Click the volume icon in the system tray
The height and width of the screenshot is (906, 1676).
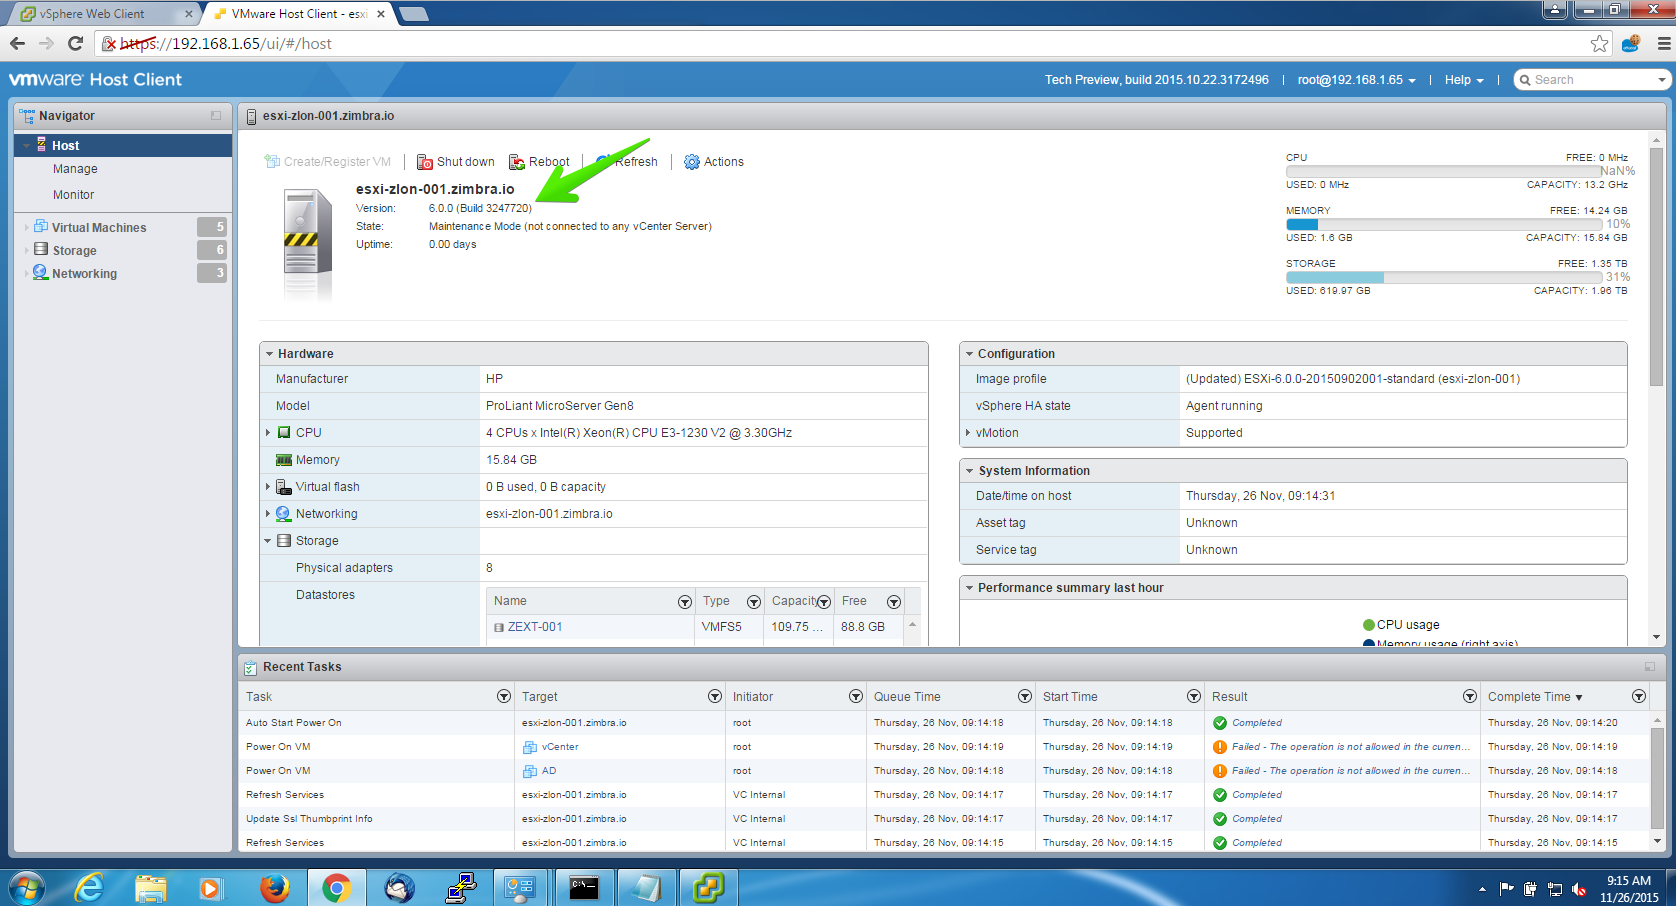(x=1579, y=889)
